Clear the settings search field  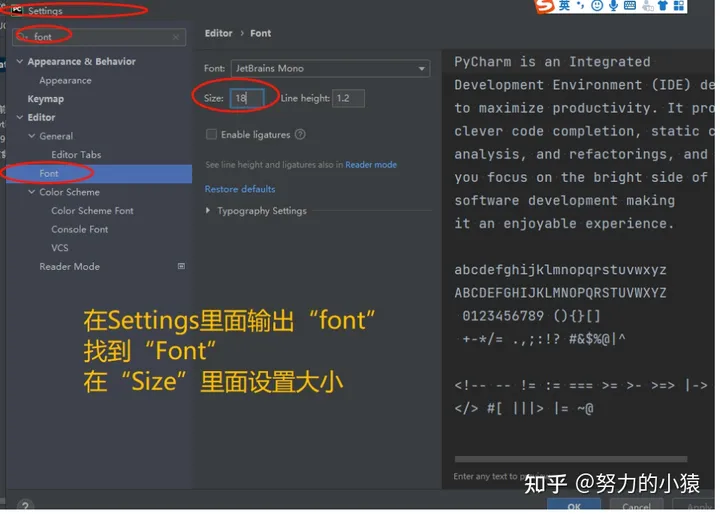click(176, 37)
